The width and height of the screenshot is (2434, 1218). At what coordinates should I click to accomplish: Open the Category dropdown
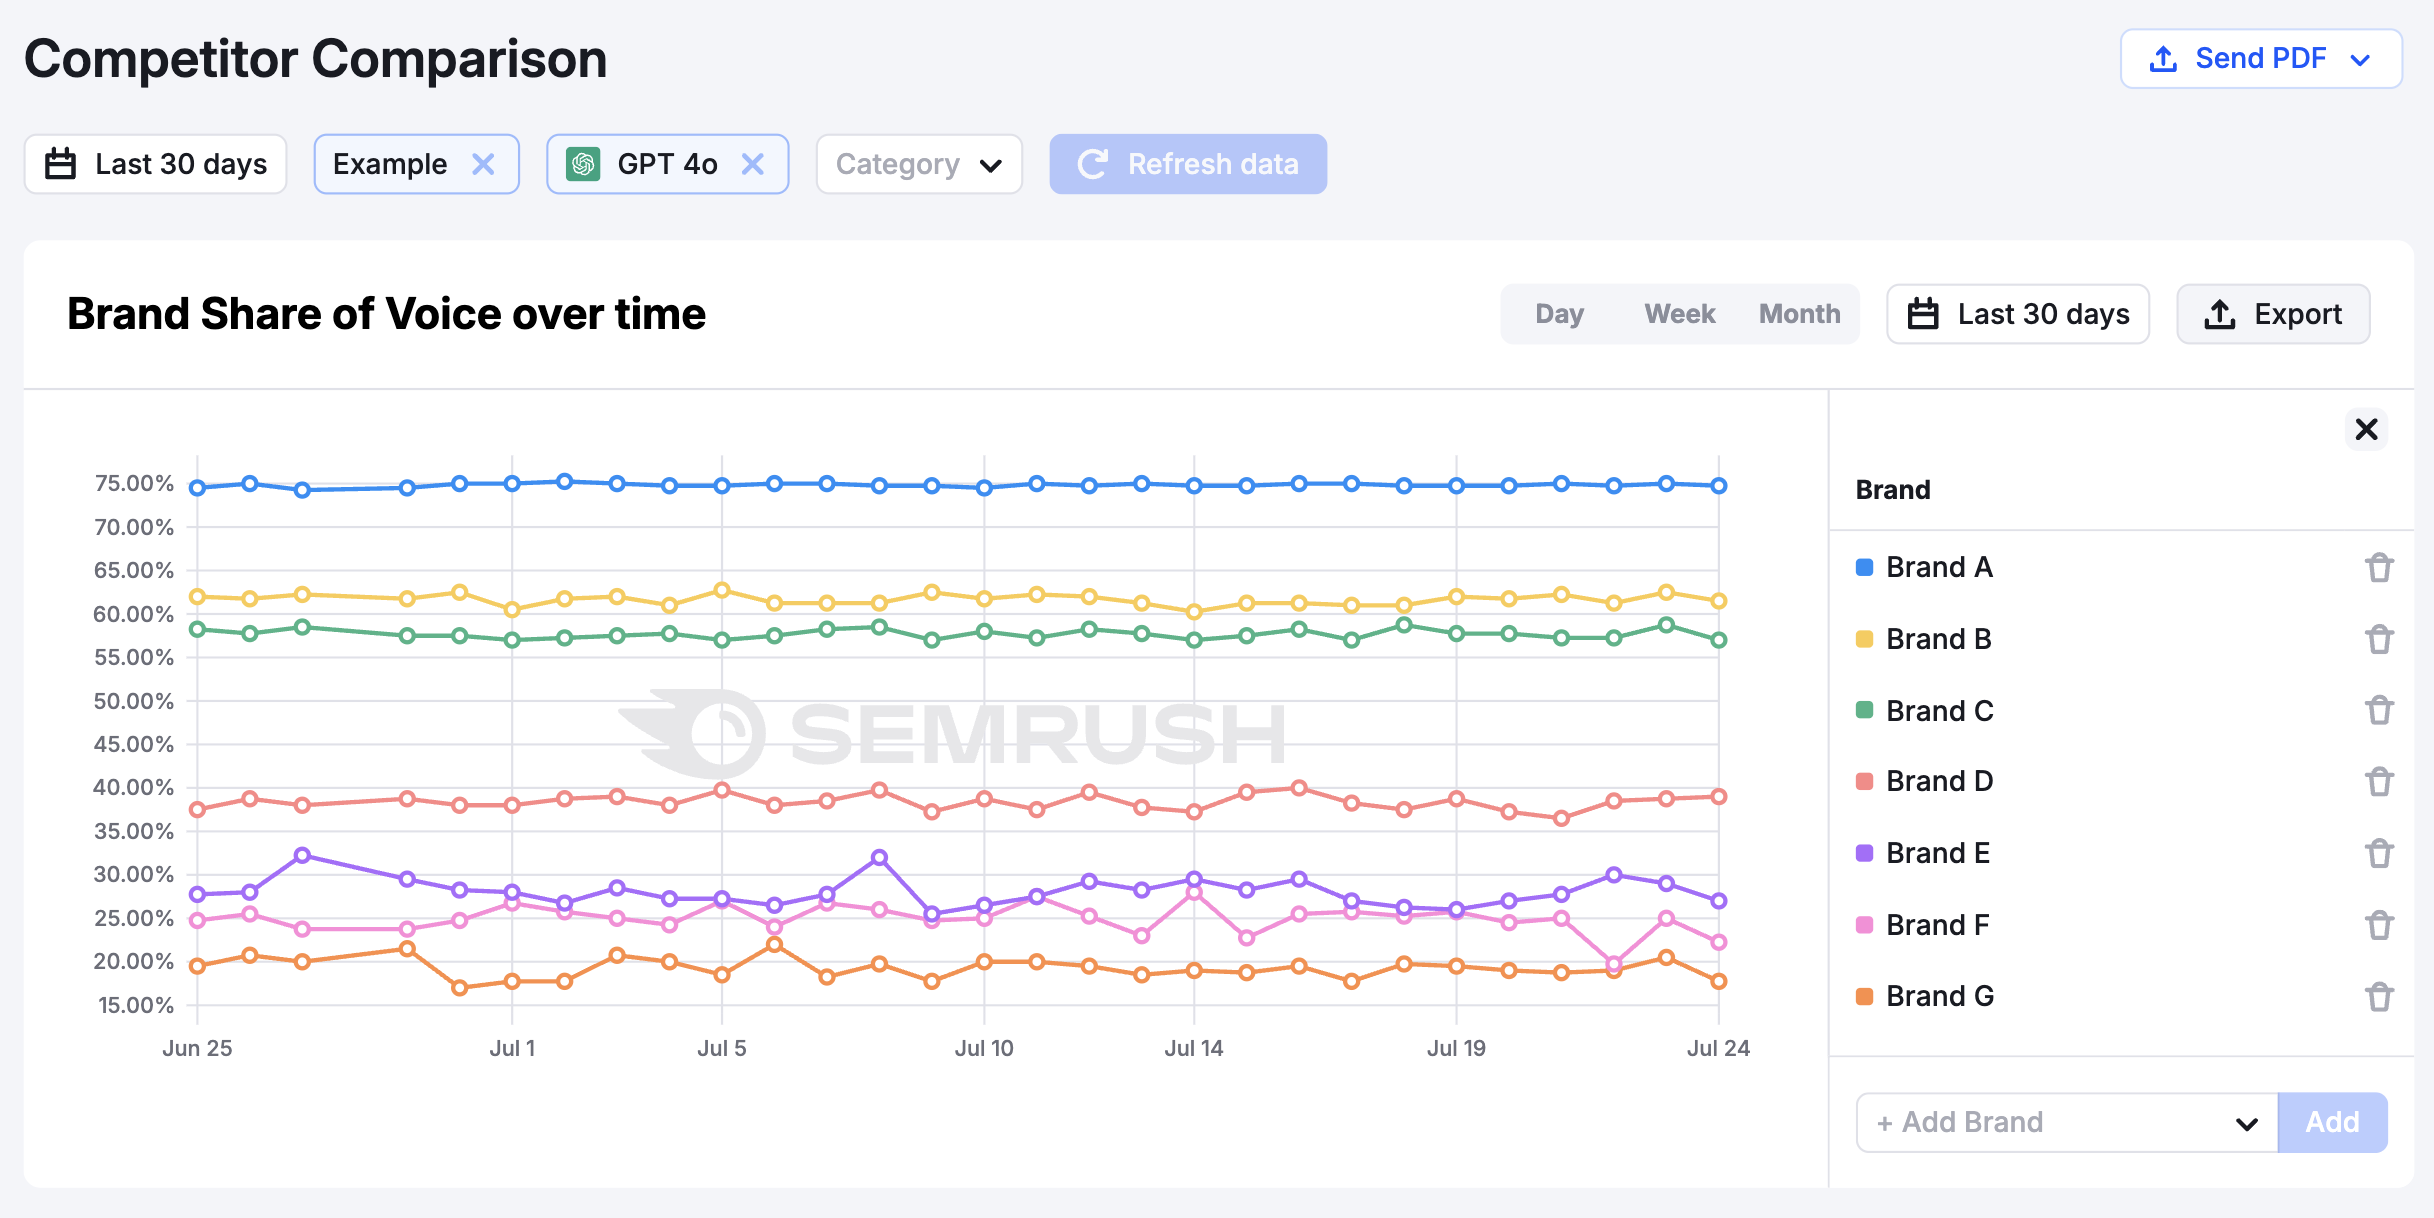click(917, 163)
